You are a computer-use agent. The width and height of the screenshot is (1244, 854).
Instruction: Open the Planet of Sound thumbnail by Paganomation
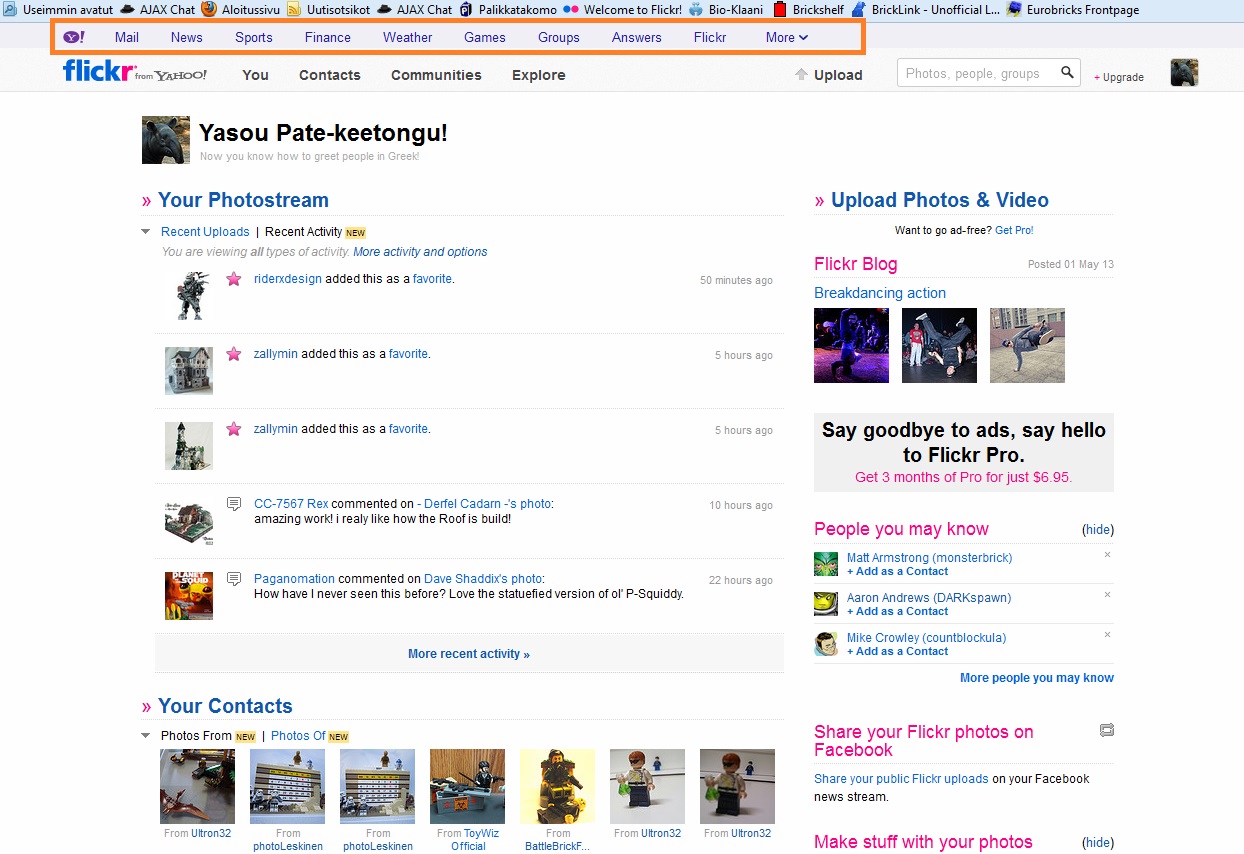pyautogui.click(x=189, y=595)
